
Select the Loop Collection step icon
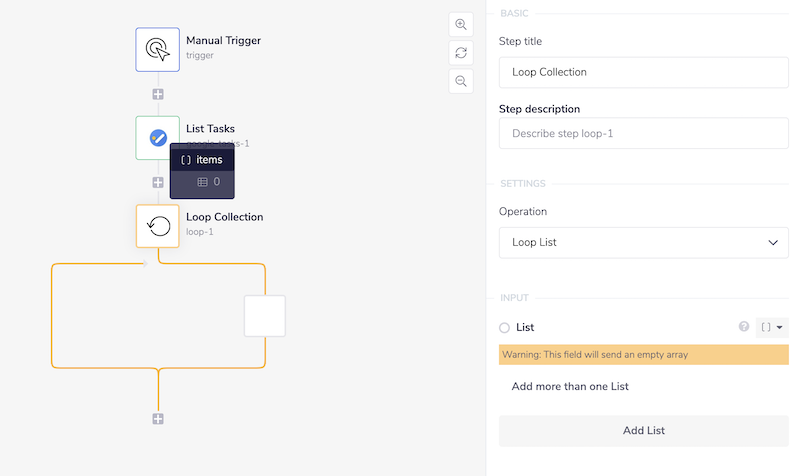[x=157, y=226]
